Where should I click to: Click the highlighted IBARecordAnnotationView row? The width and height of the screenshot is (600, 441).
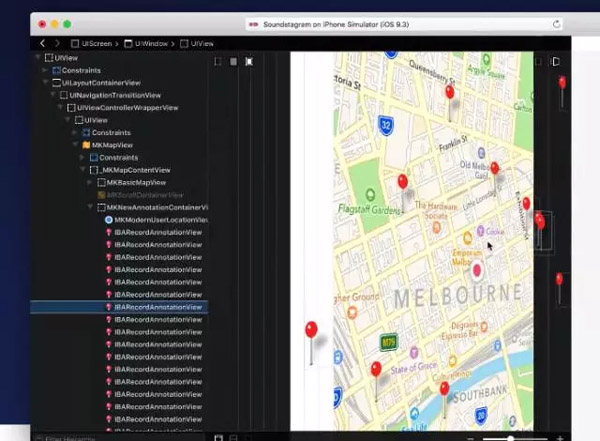coord(119,307)
